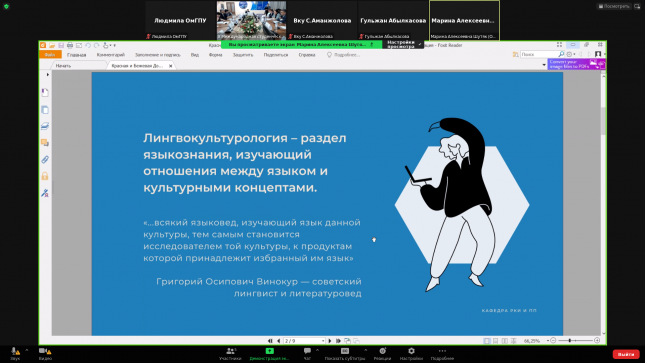Start video via Видео button in Zoom
This screenshot has height=363, width=645.
(45, 354)
